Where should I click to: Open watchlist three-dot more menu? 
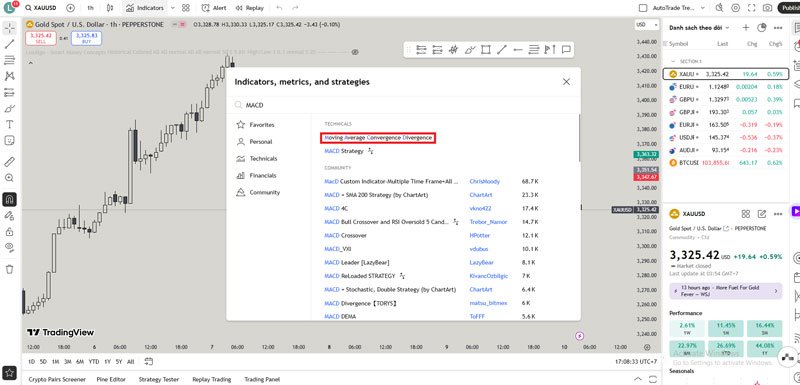point(778,28)
